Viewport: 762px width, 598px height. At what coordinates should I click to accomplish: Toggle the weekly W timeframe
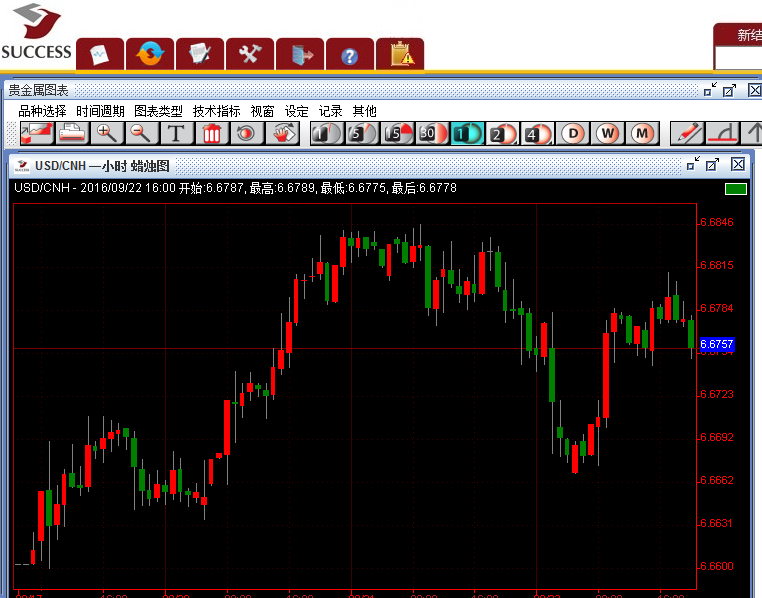pos(608,133)
